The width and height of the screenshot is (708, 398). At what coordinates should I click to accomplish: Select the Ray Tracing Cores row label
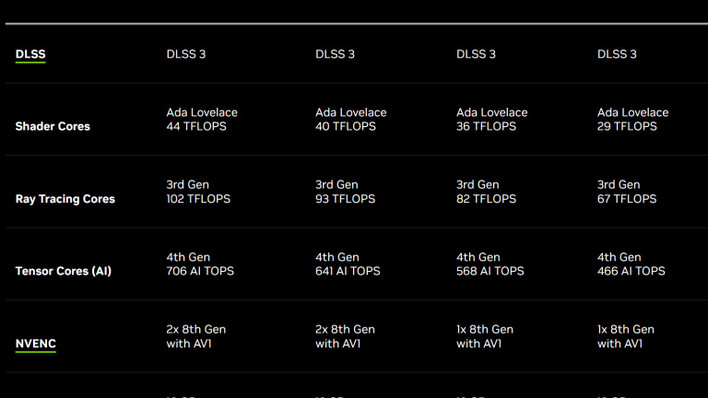(x=65, y=199)
